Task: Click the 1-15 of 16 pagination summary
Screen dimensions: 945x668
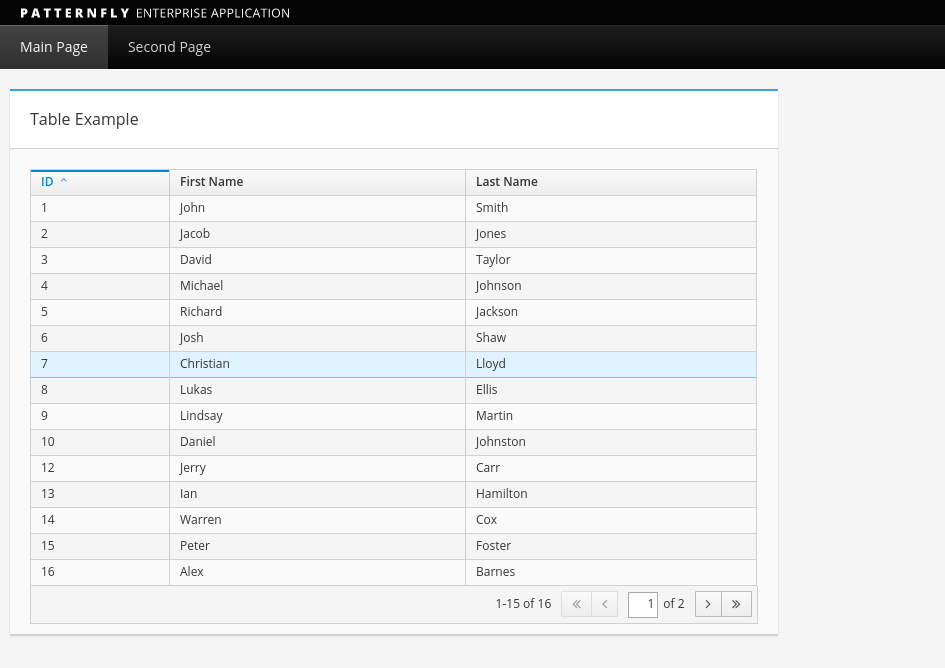Action: (x=523, y=603)
